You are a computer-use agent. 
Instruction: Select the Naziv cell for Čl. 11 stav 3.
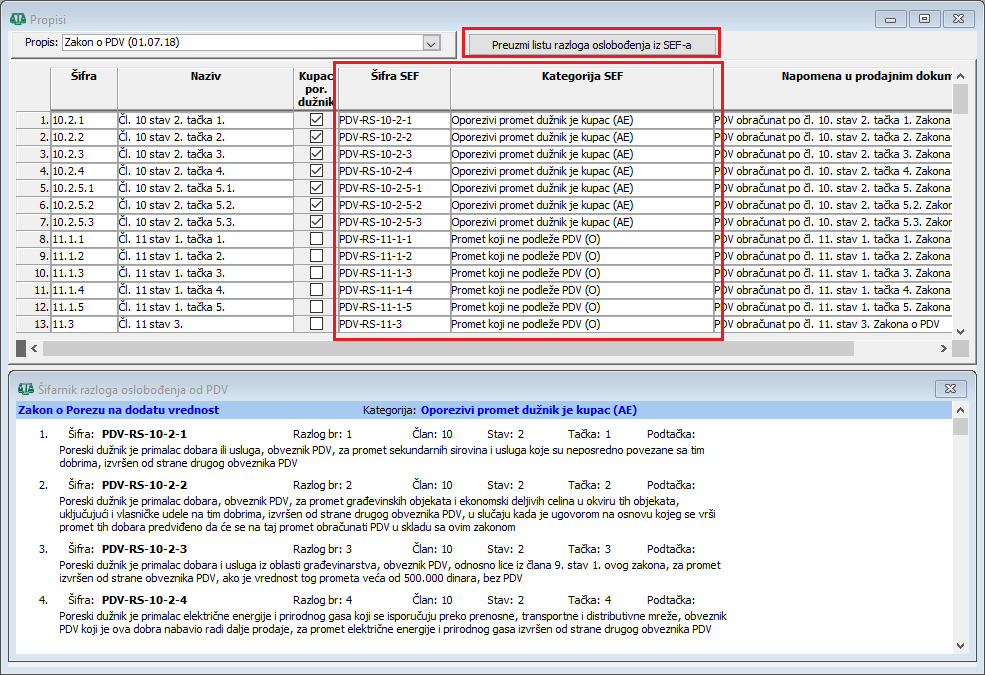point(205,324)
